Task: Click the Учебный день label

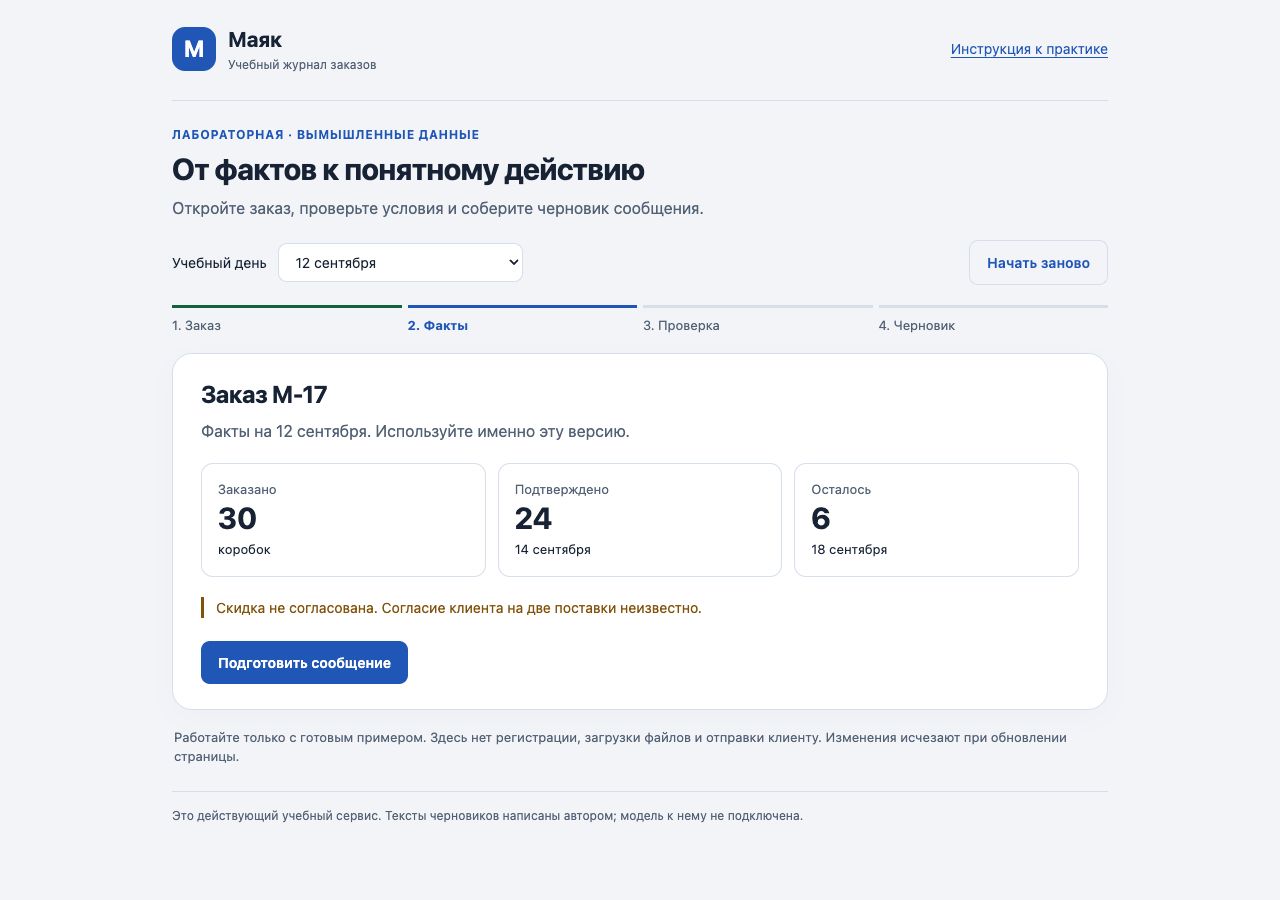Action: click(x=219, y=263)
